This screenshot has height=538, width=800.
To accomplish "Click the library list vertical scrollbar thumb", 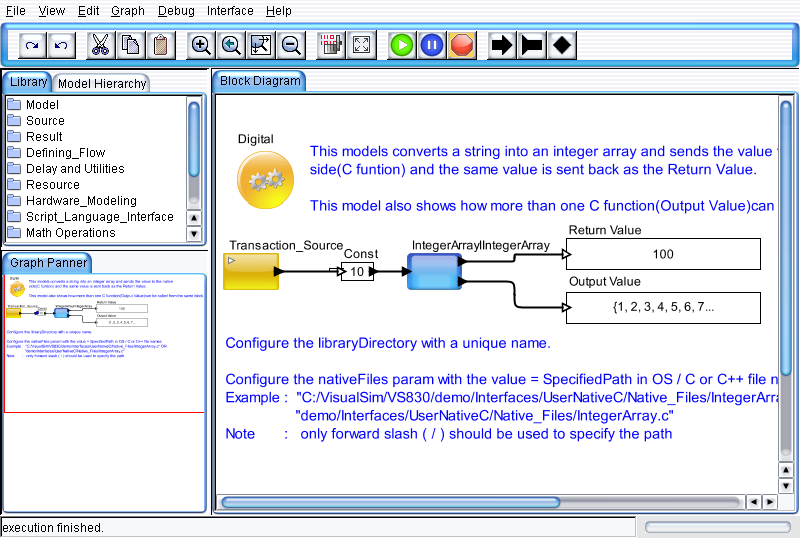I will [194, 139].
